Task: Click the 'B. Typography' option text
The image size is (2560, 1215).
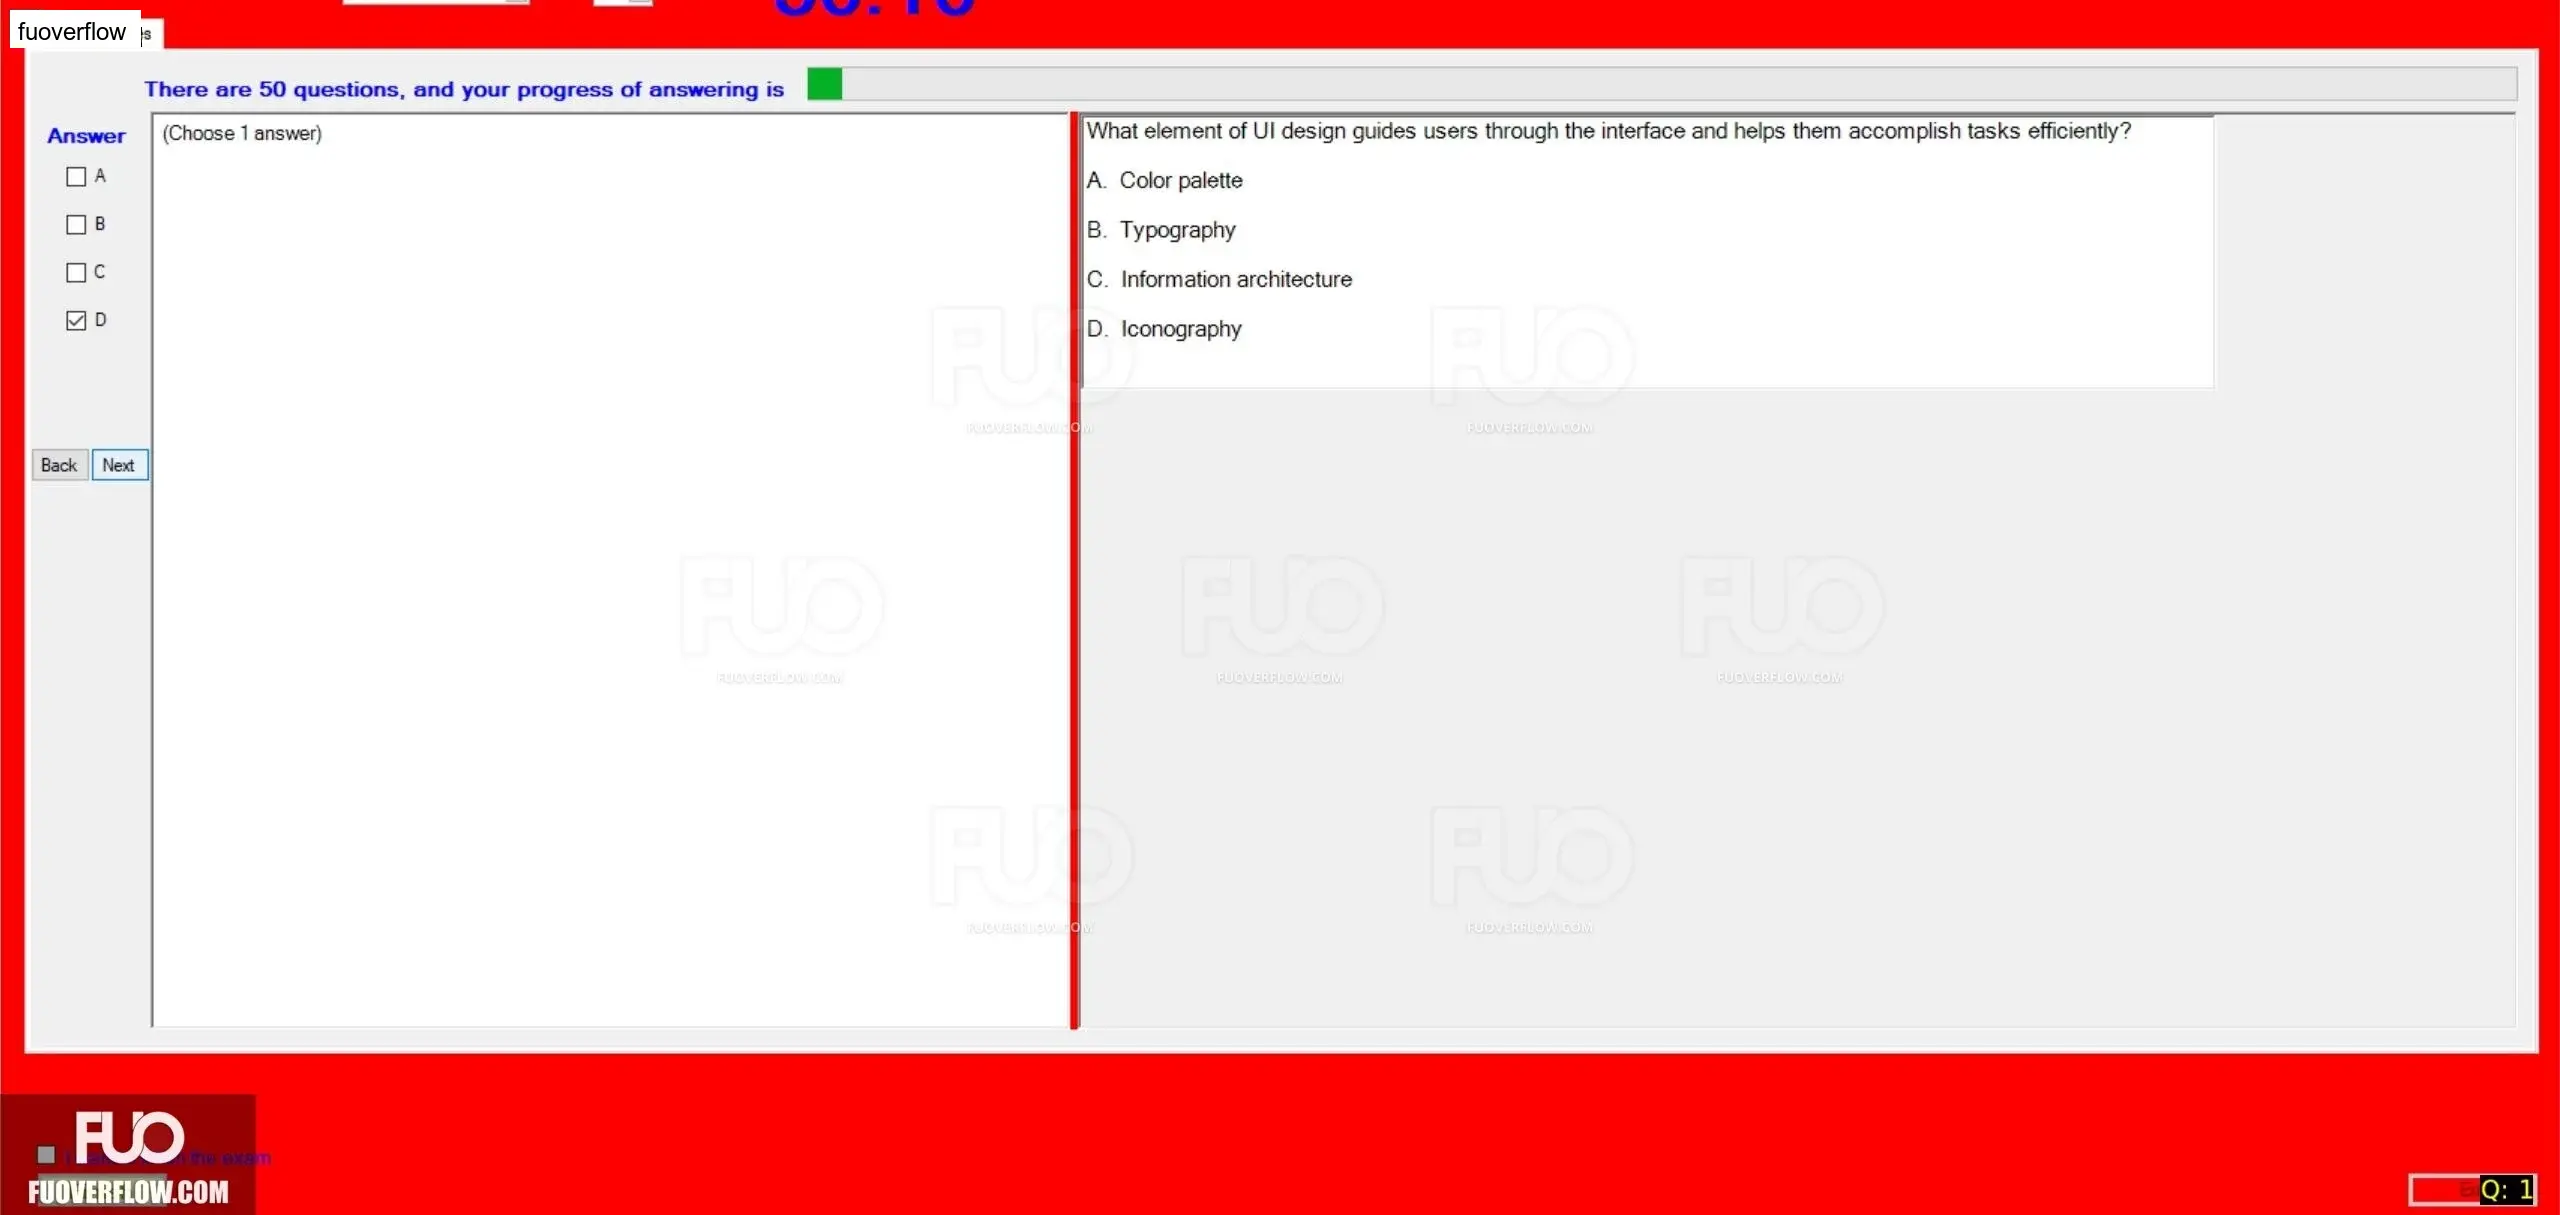Action: coord(1161,230)
